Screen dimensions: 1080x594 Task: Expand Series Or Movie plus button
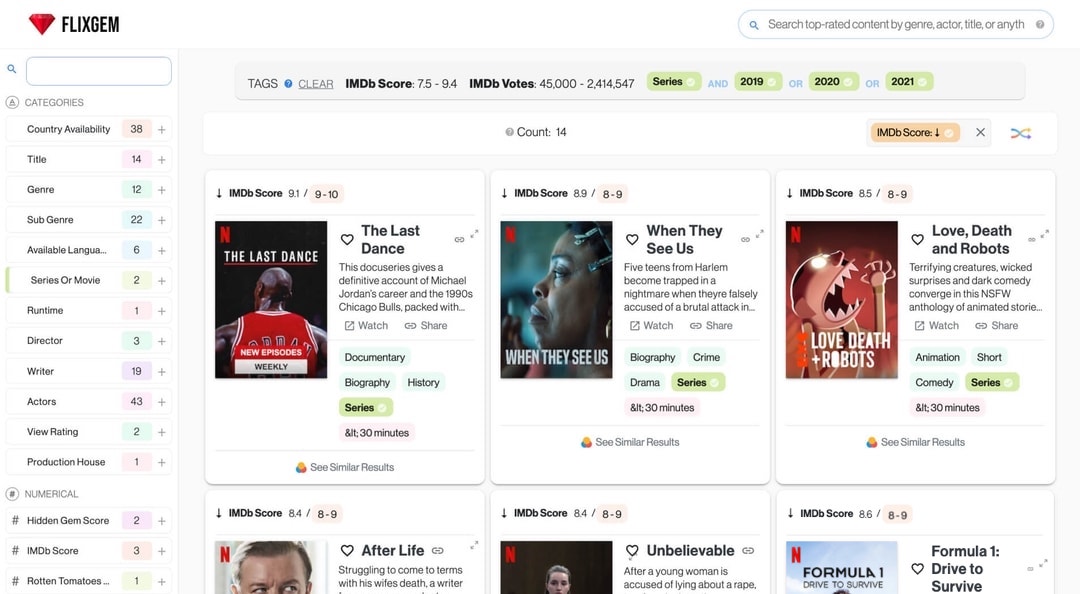pyautogui.click(x=161, y=281)
